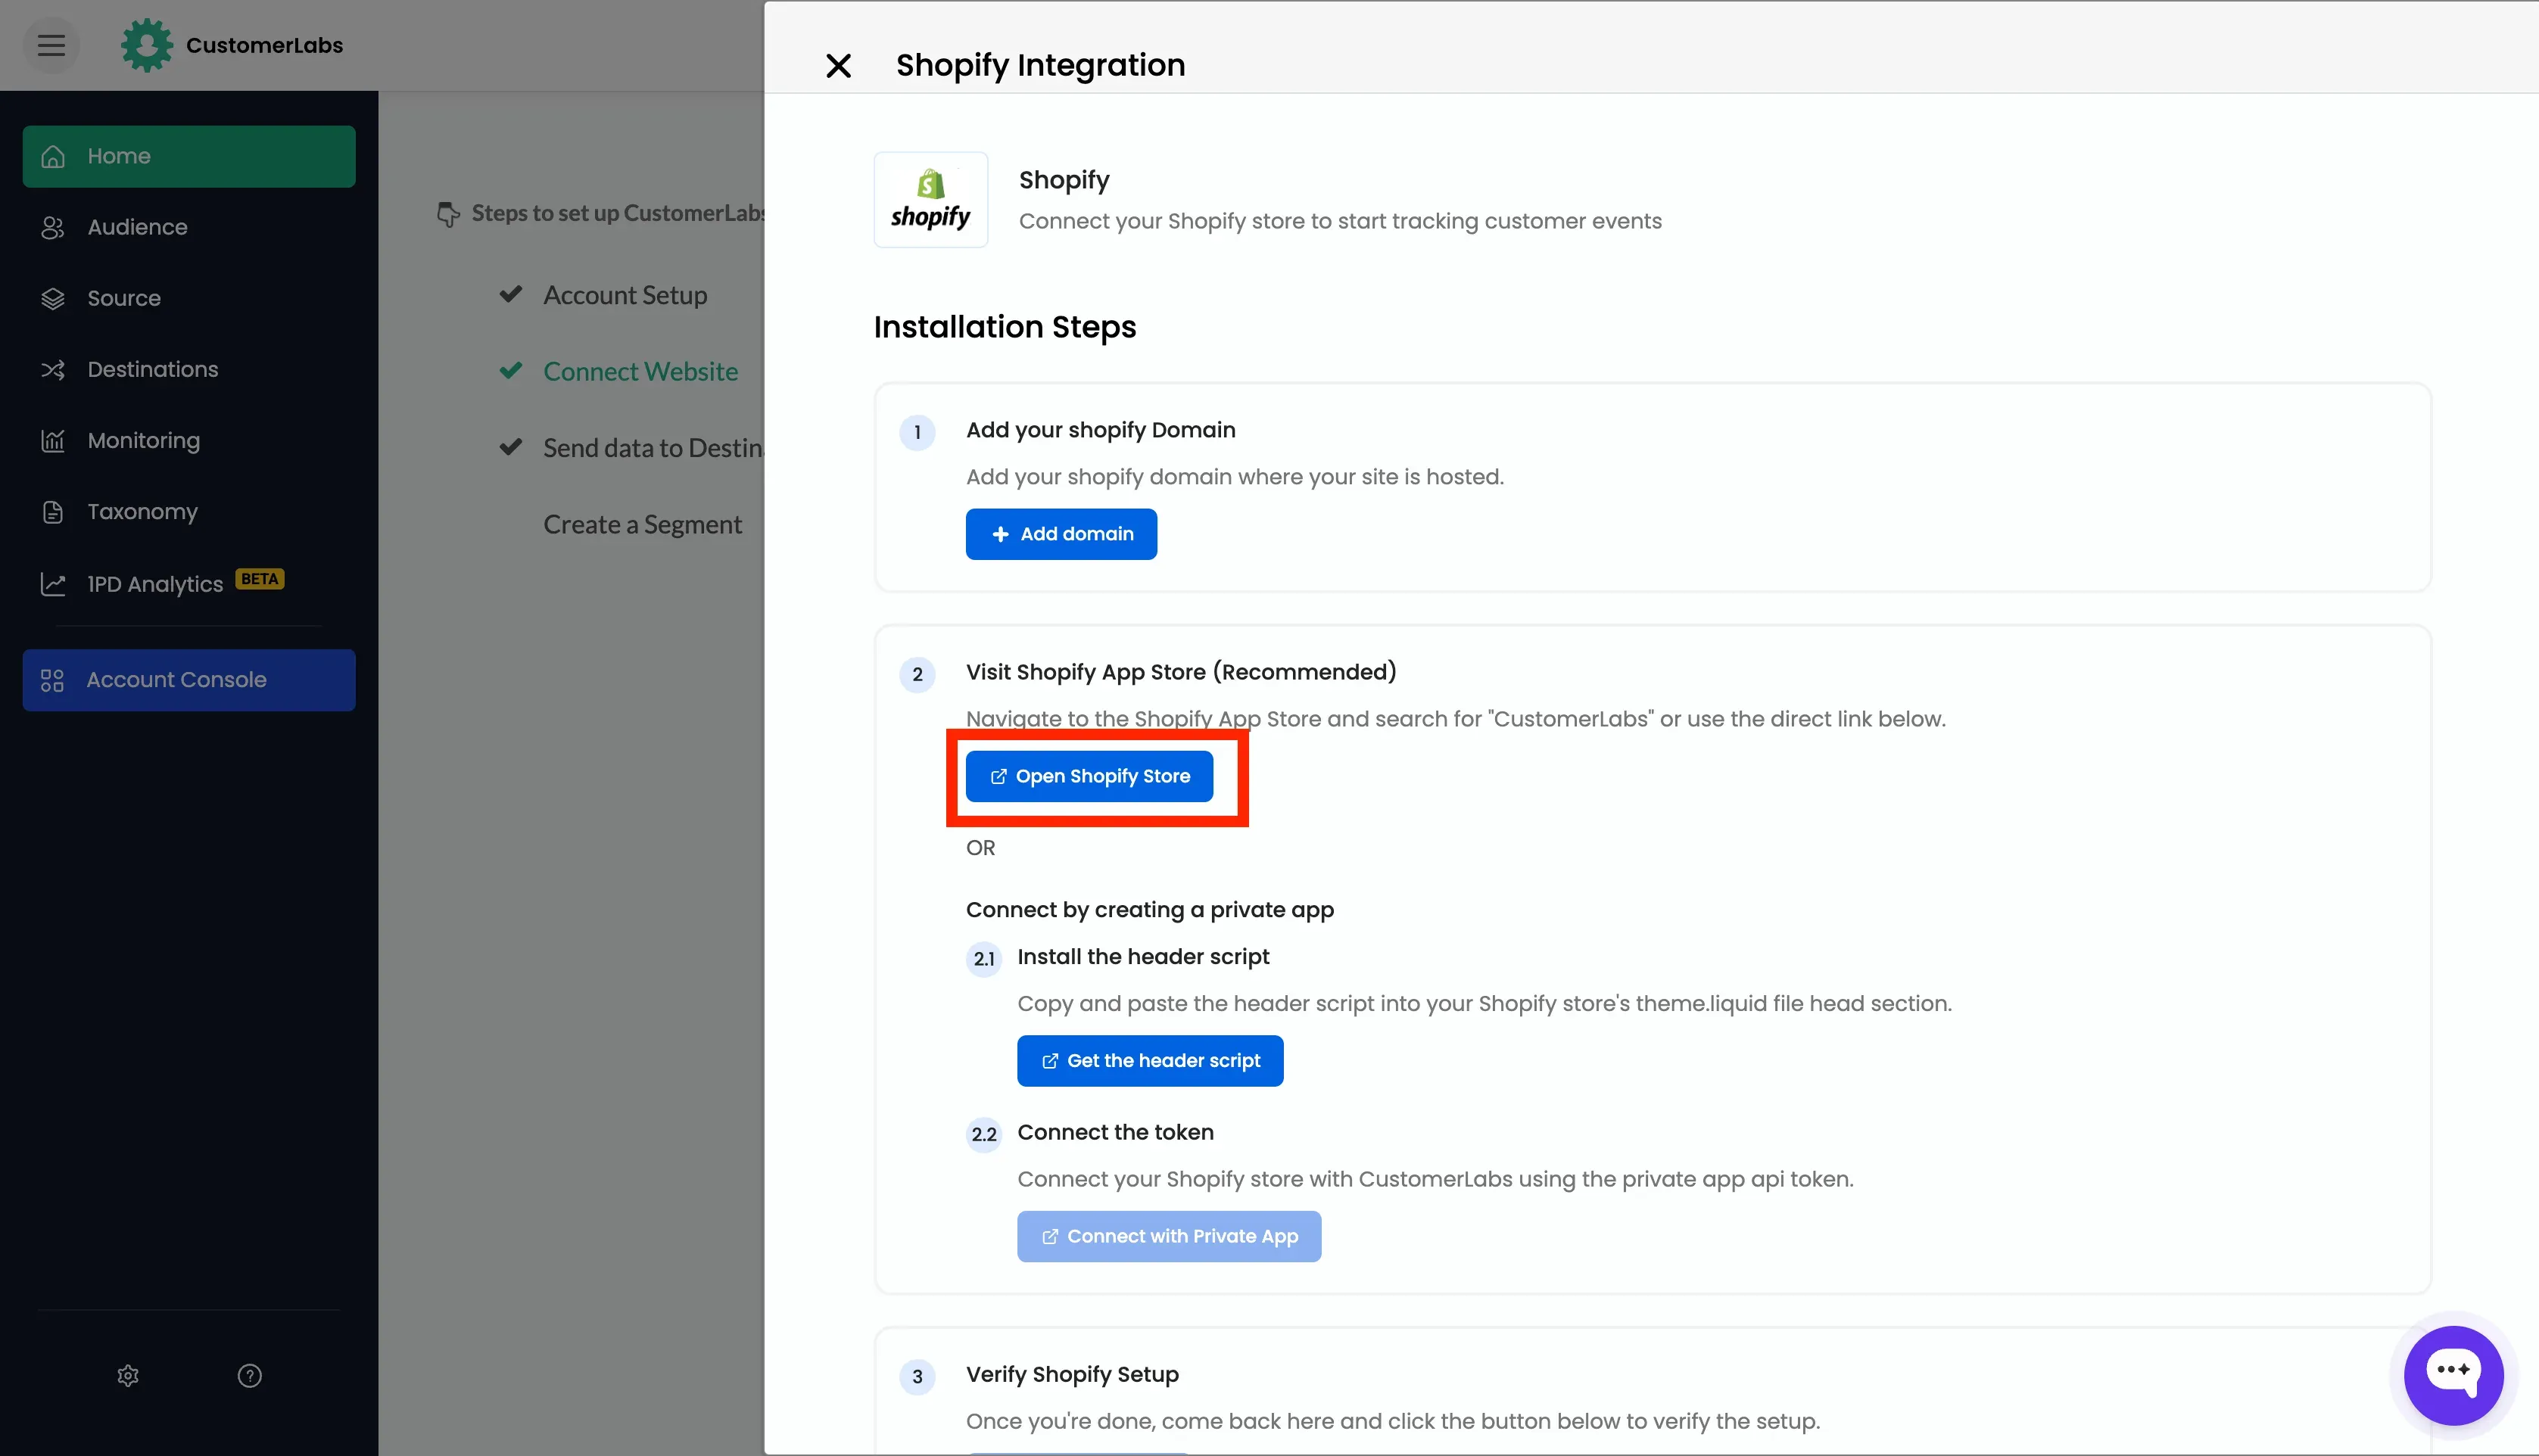Viewport: 2539px width, 1456px height.
Task: Click 'Install the header script' title
Action: point(1143,957)
